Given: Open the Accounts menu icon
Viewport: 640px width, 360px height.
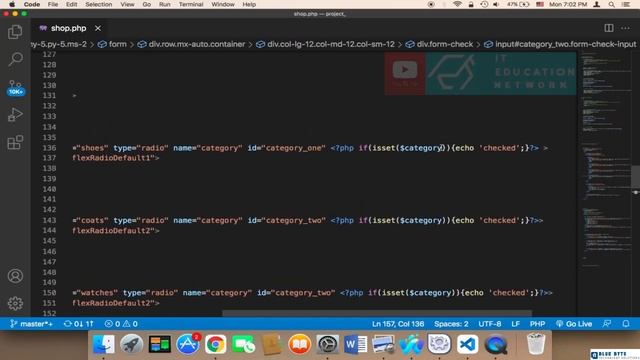Looking at the screenshot, I should coord(15,276).
